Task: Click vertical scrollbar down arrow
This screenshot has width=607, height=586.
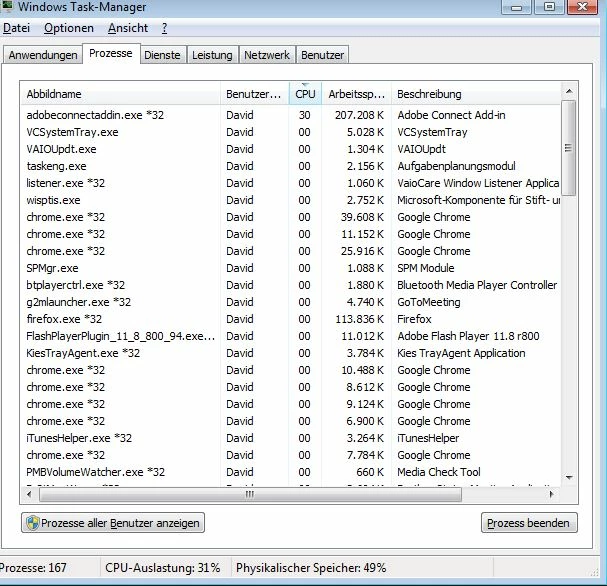Action: (569, 478)
